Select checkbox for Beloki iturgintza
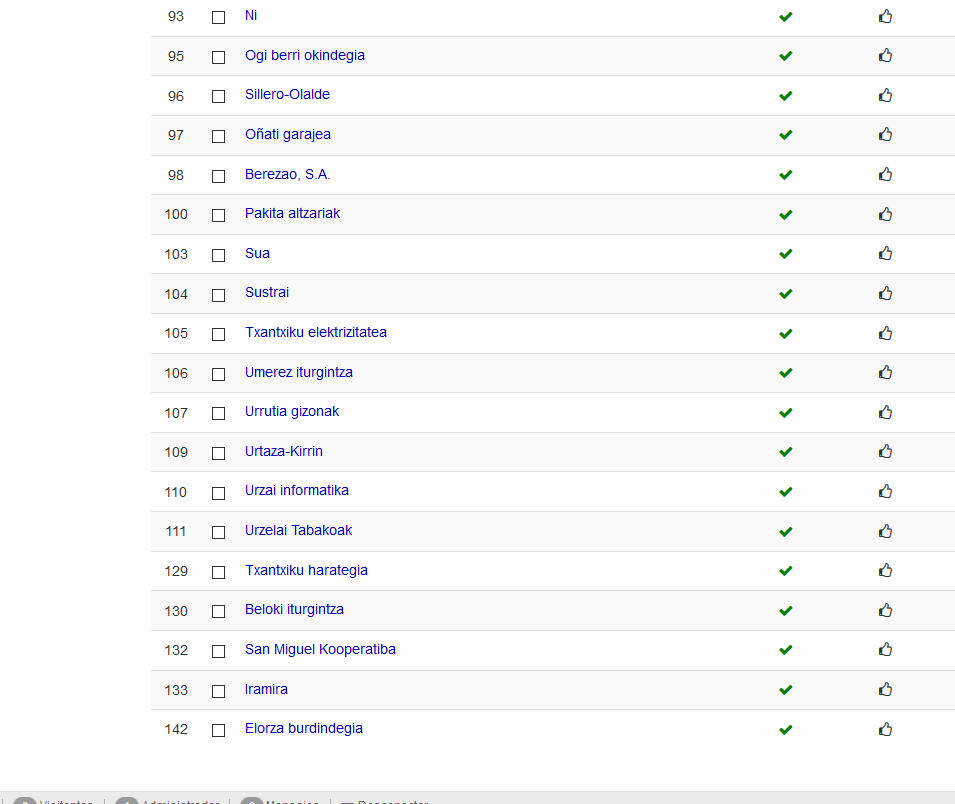Screen dimensions: 955x804 pos(219,612)
